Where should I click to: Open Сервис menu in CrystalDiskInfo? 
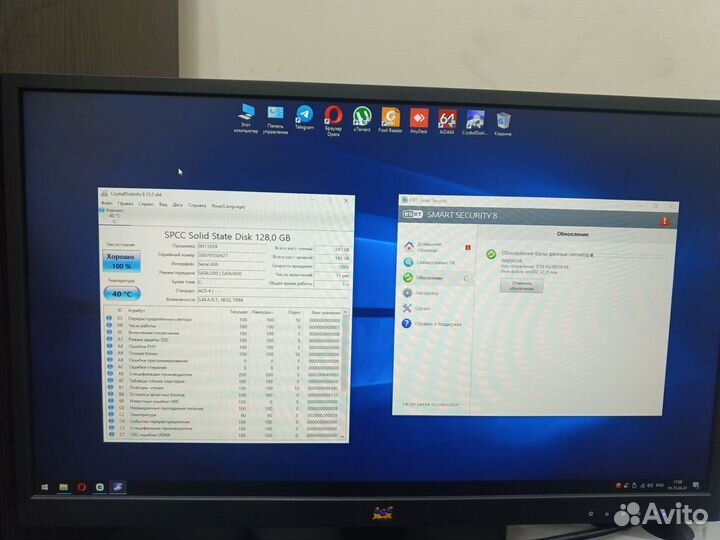tap(146, 204)
